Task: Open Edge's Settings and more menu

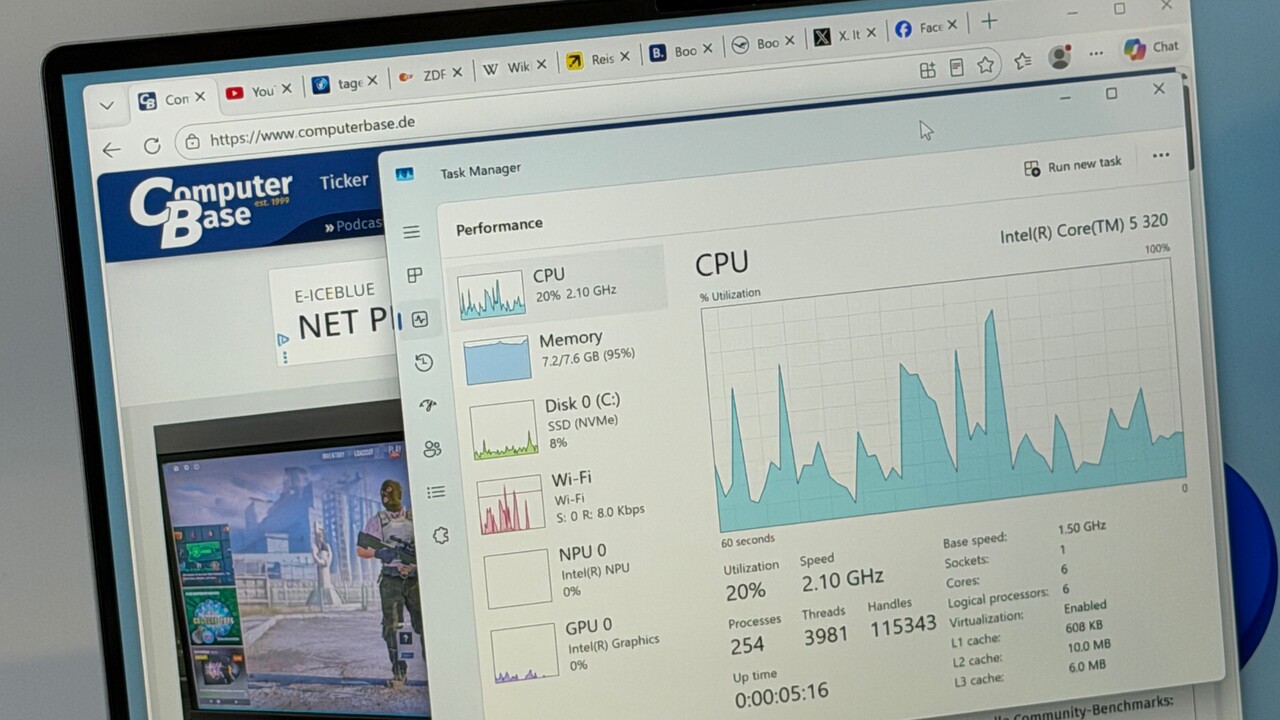Action: click(x=1097, y=53)
